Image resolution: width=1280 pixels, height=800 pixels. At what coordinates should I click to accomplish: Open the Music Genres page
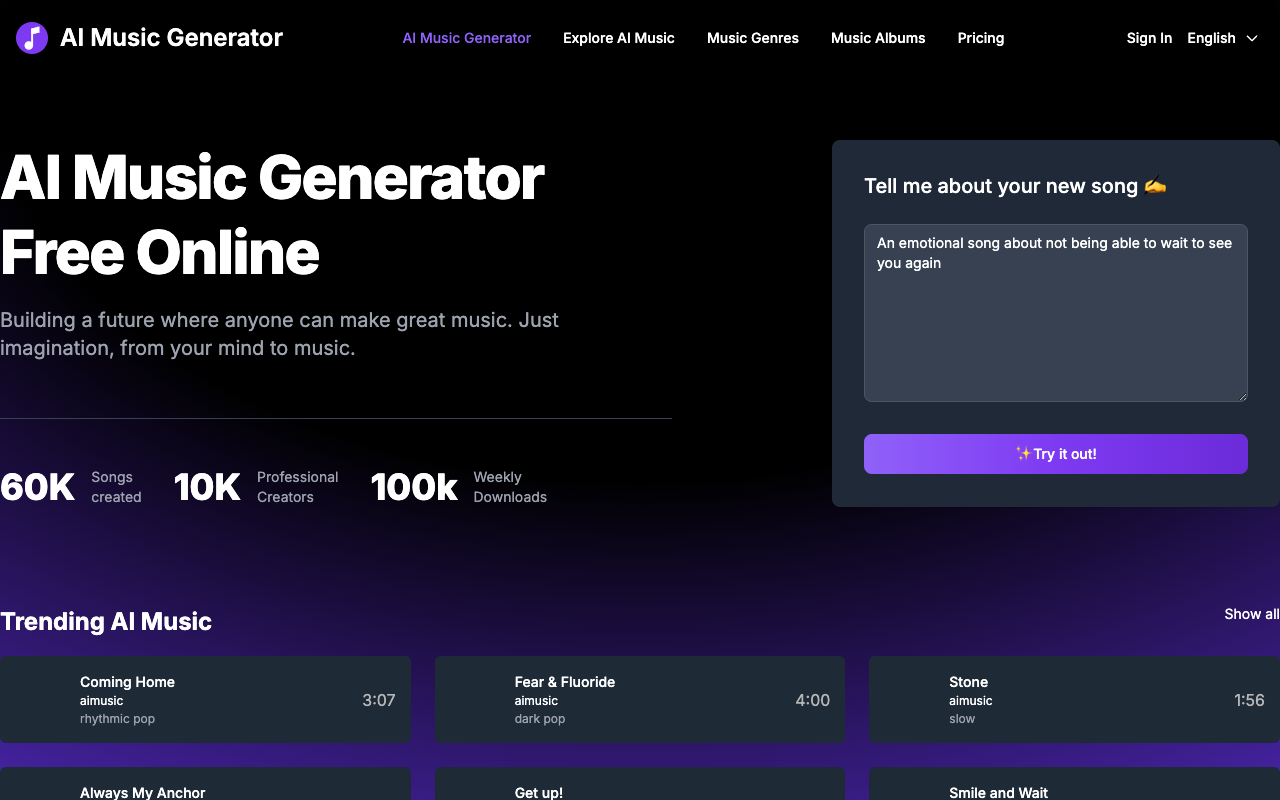point(753,38)
